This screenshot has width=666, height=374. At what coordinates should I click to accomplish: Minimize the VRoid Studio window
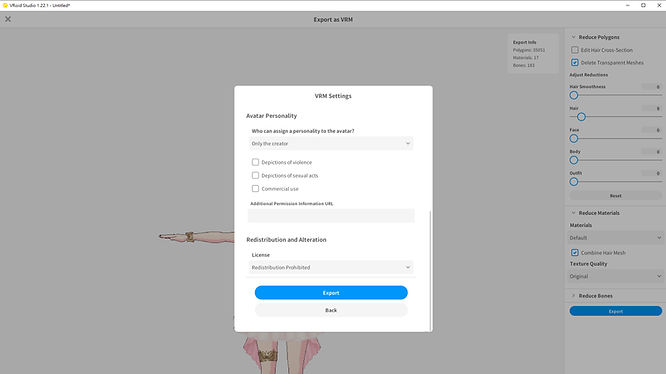point(628,5)
